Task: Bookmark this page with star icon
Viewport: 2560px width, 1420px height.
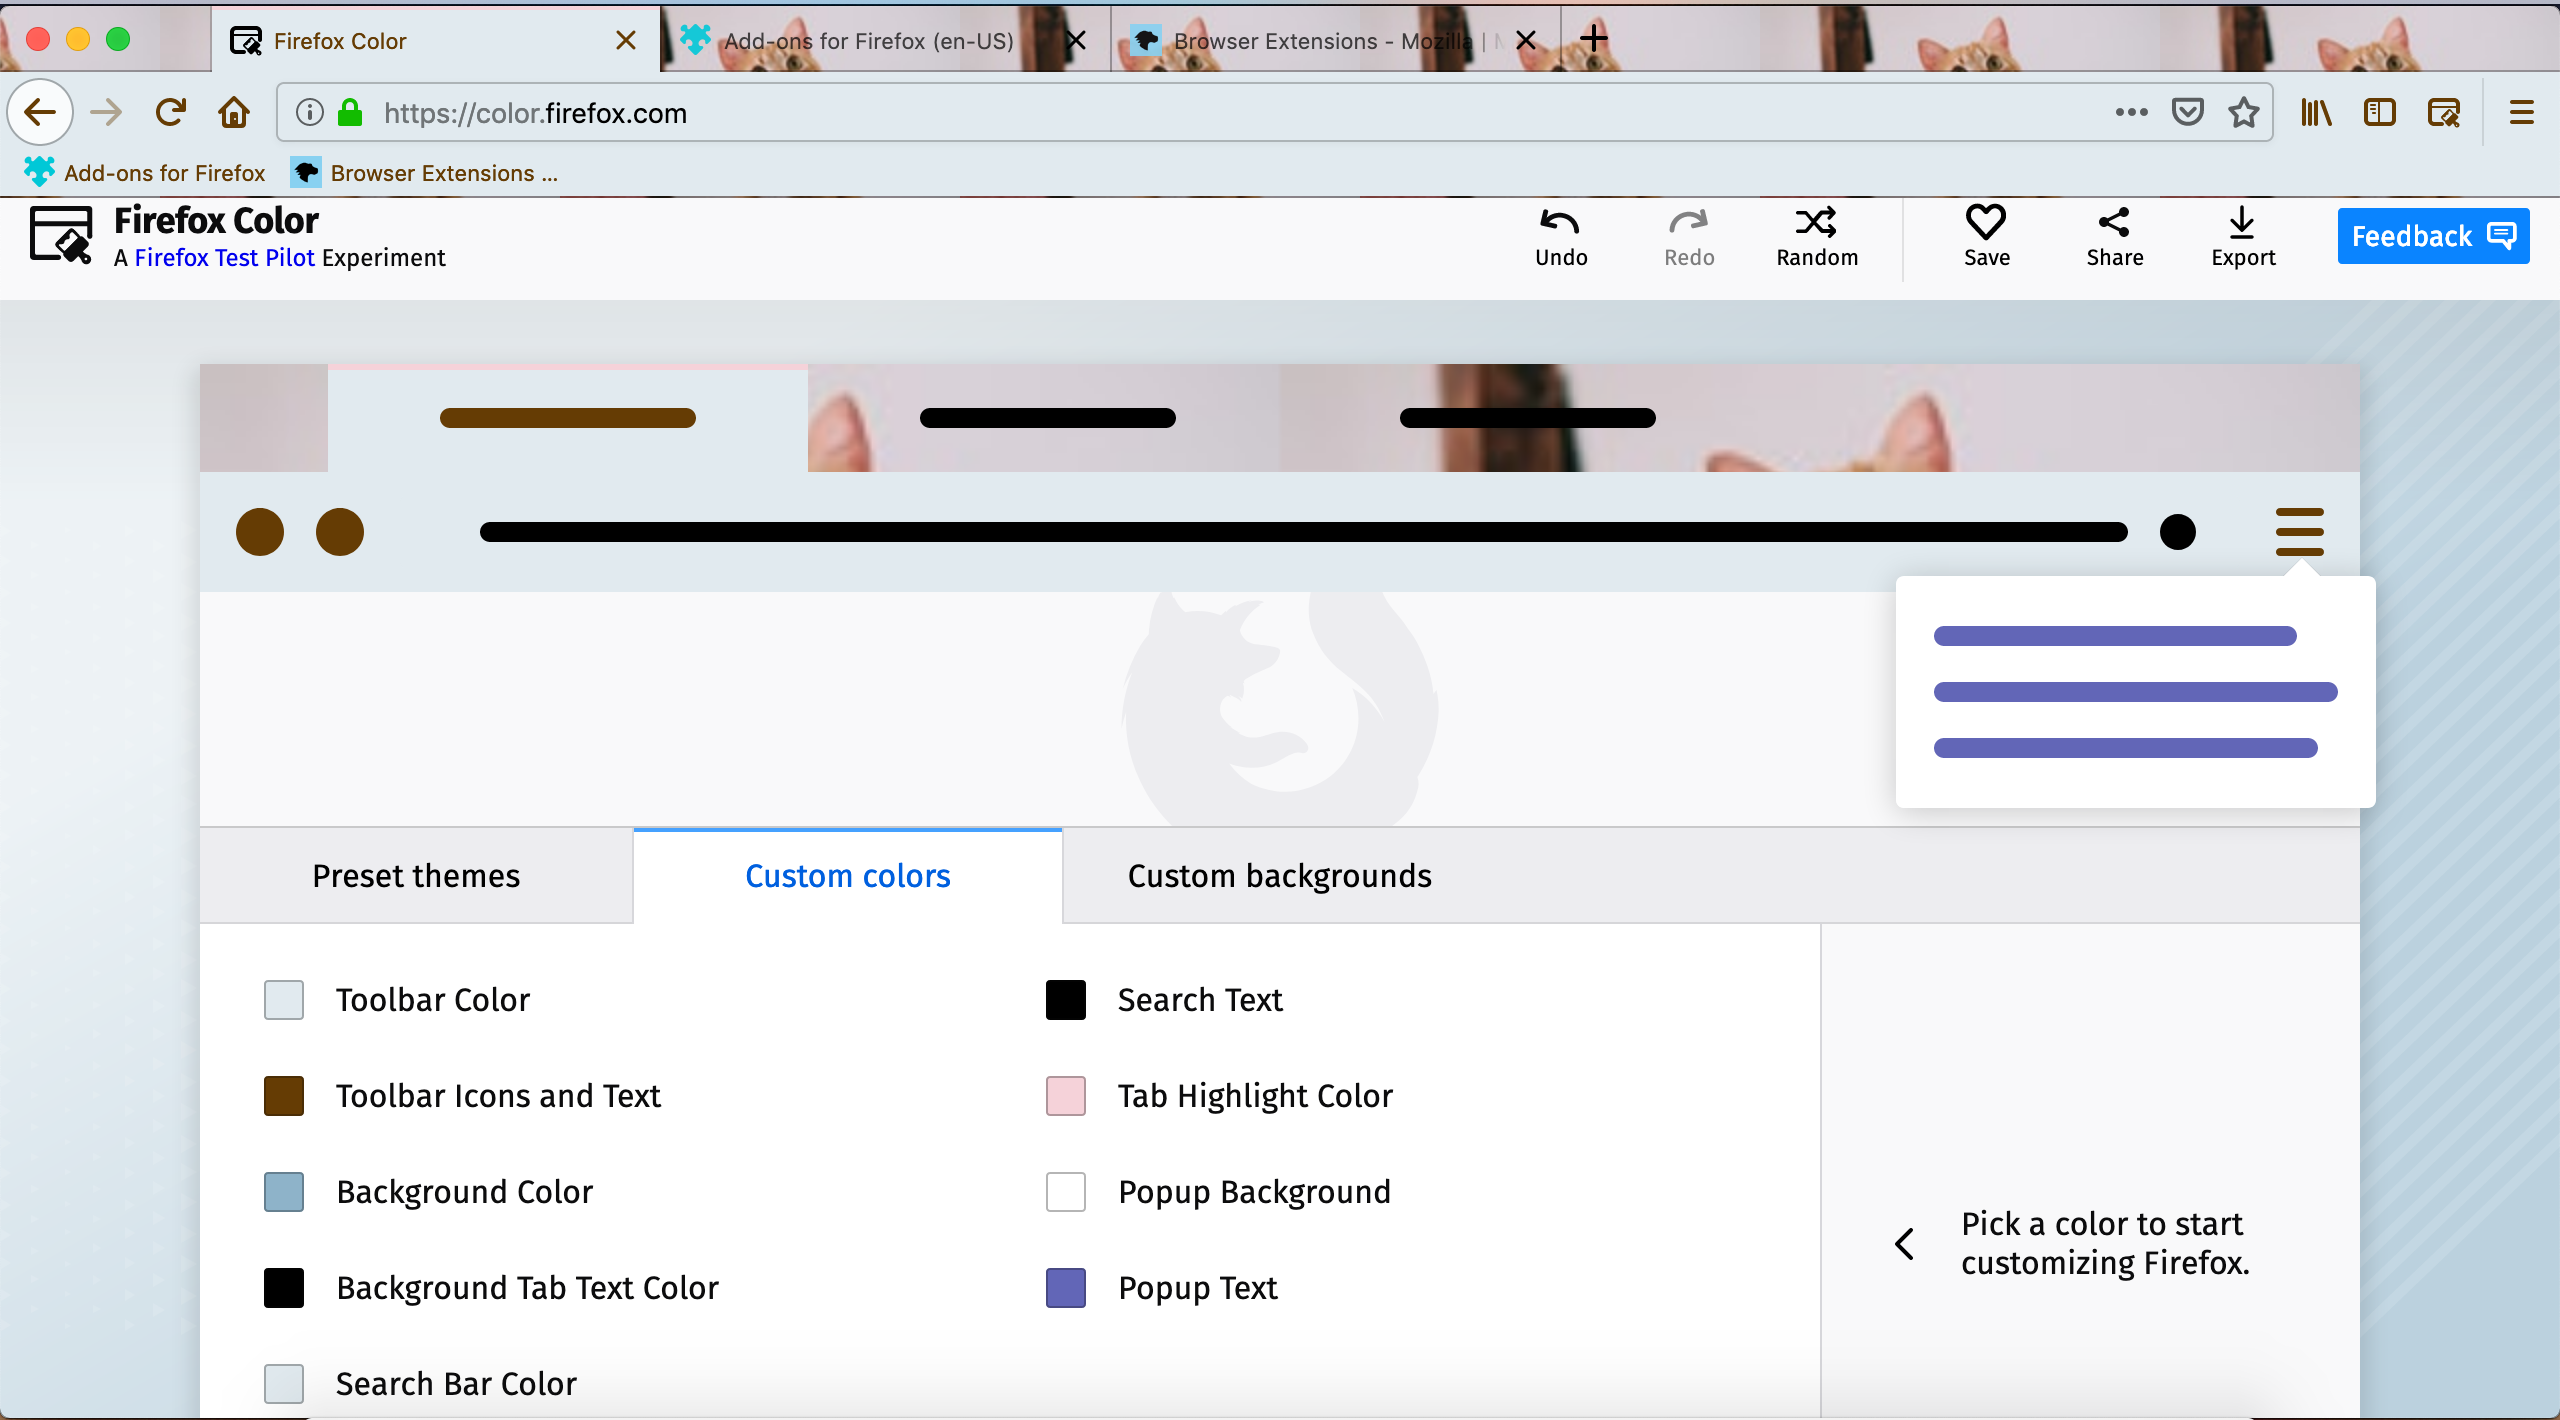Action: 2244,112
